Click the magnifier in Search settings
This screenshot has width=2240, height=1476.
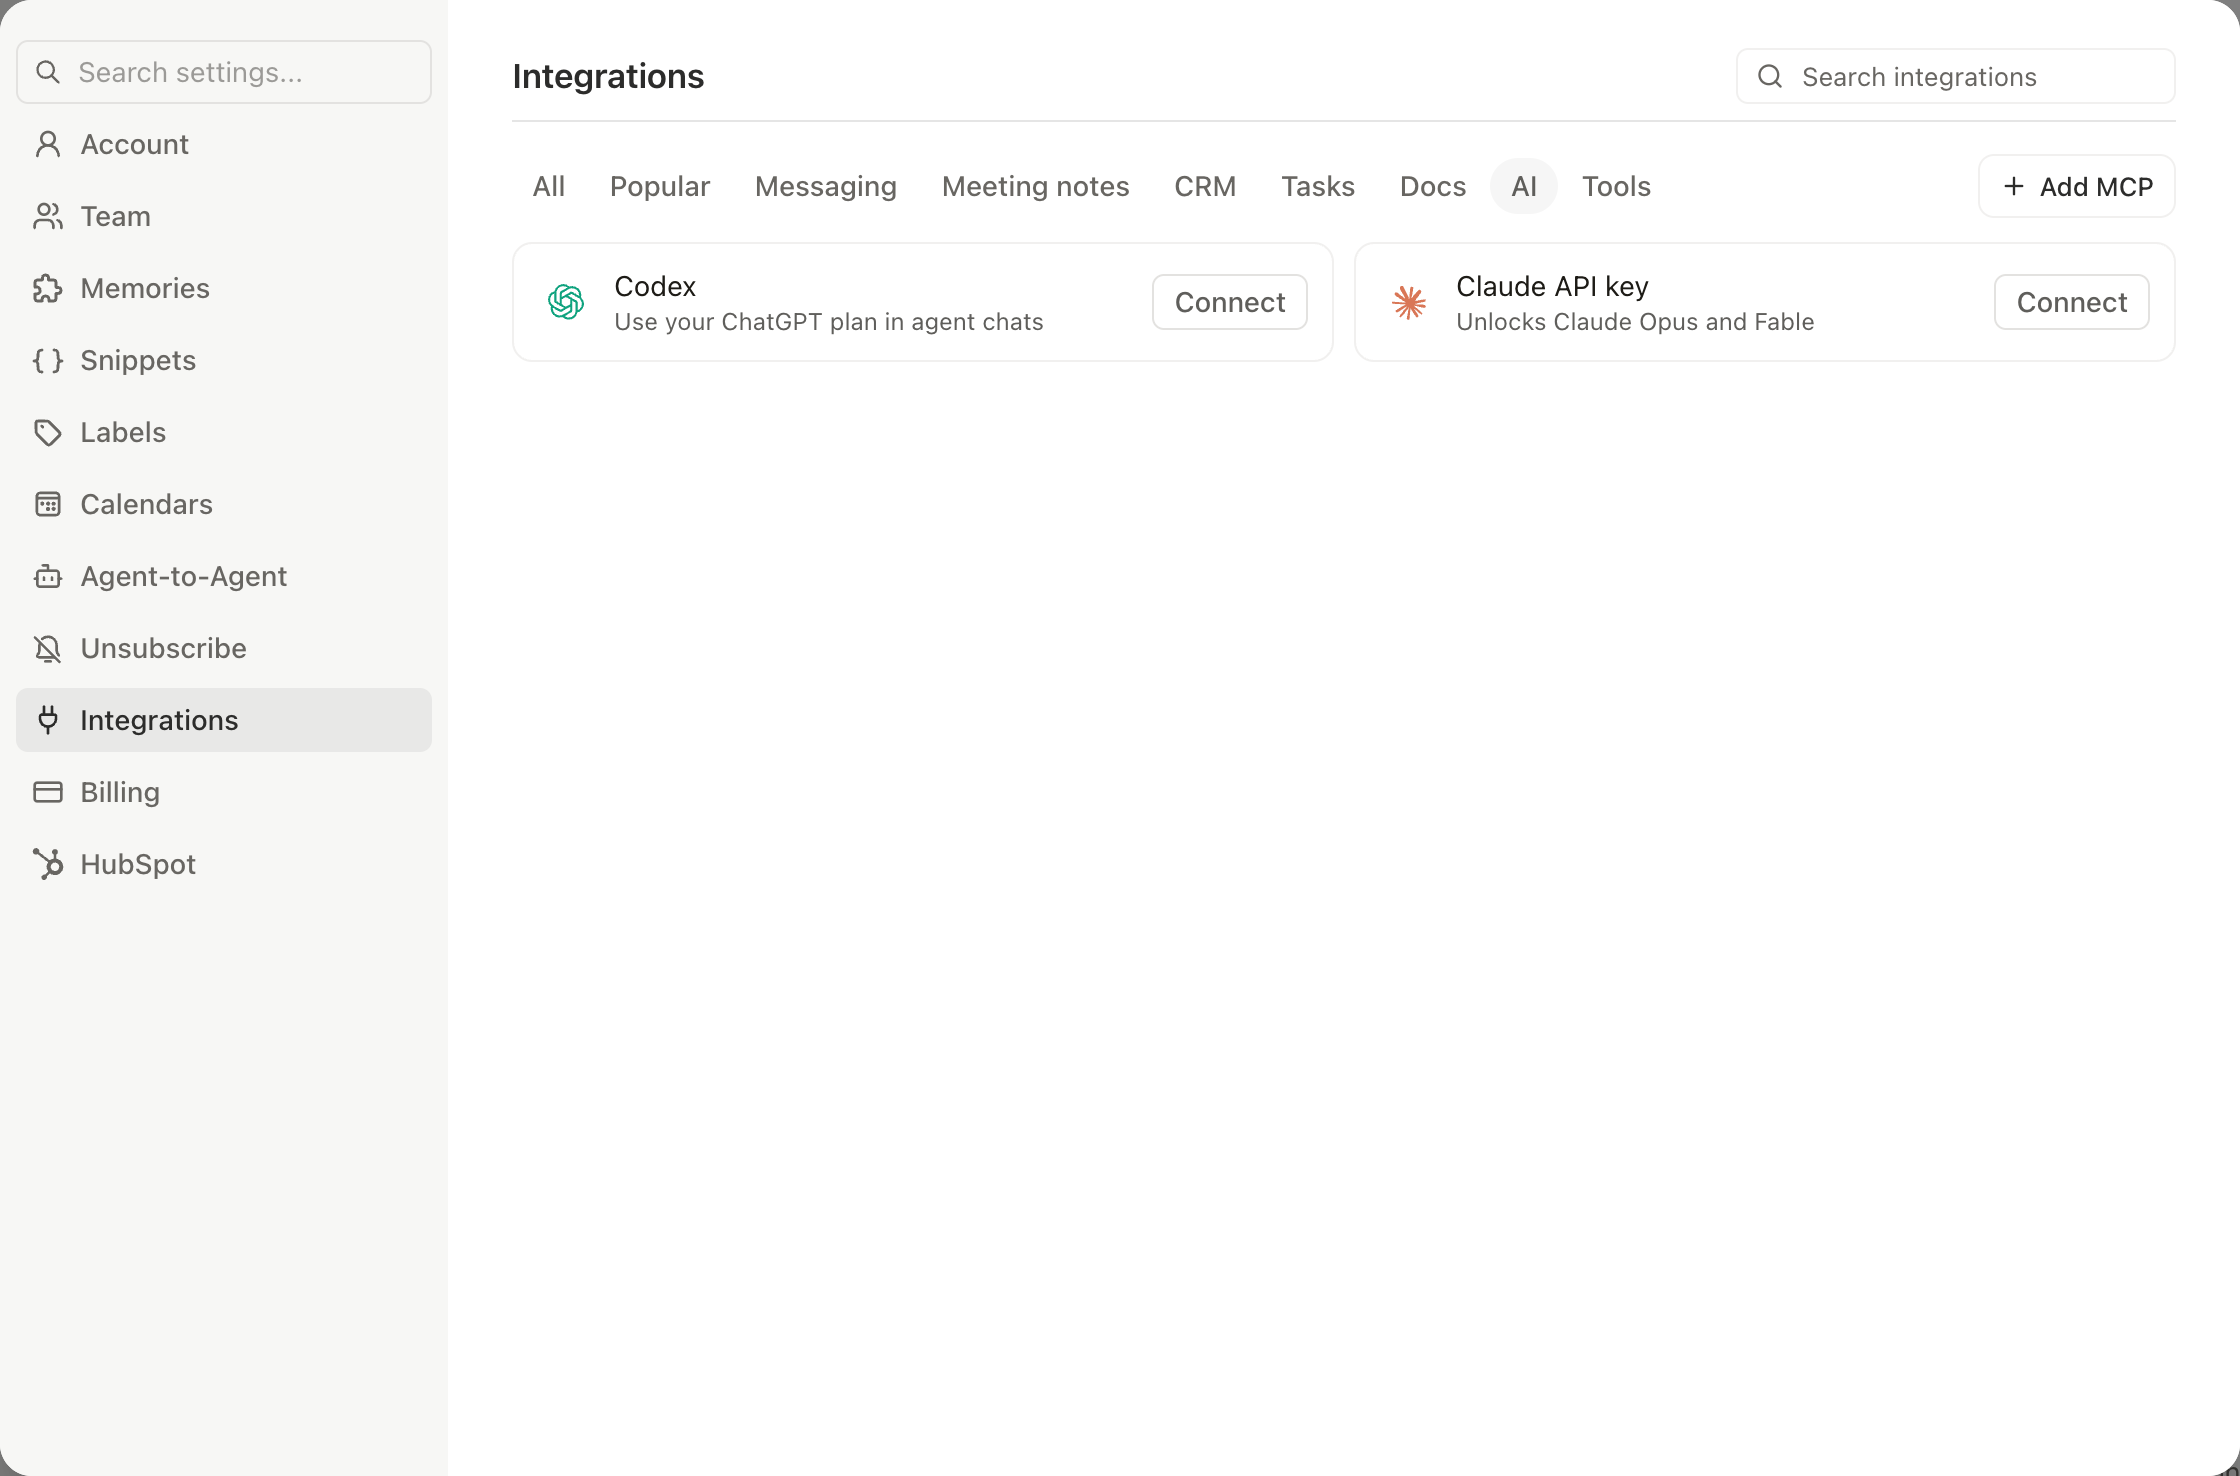click(x=48, y=72)
